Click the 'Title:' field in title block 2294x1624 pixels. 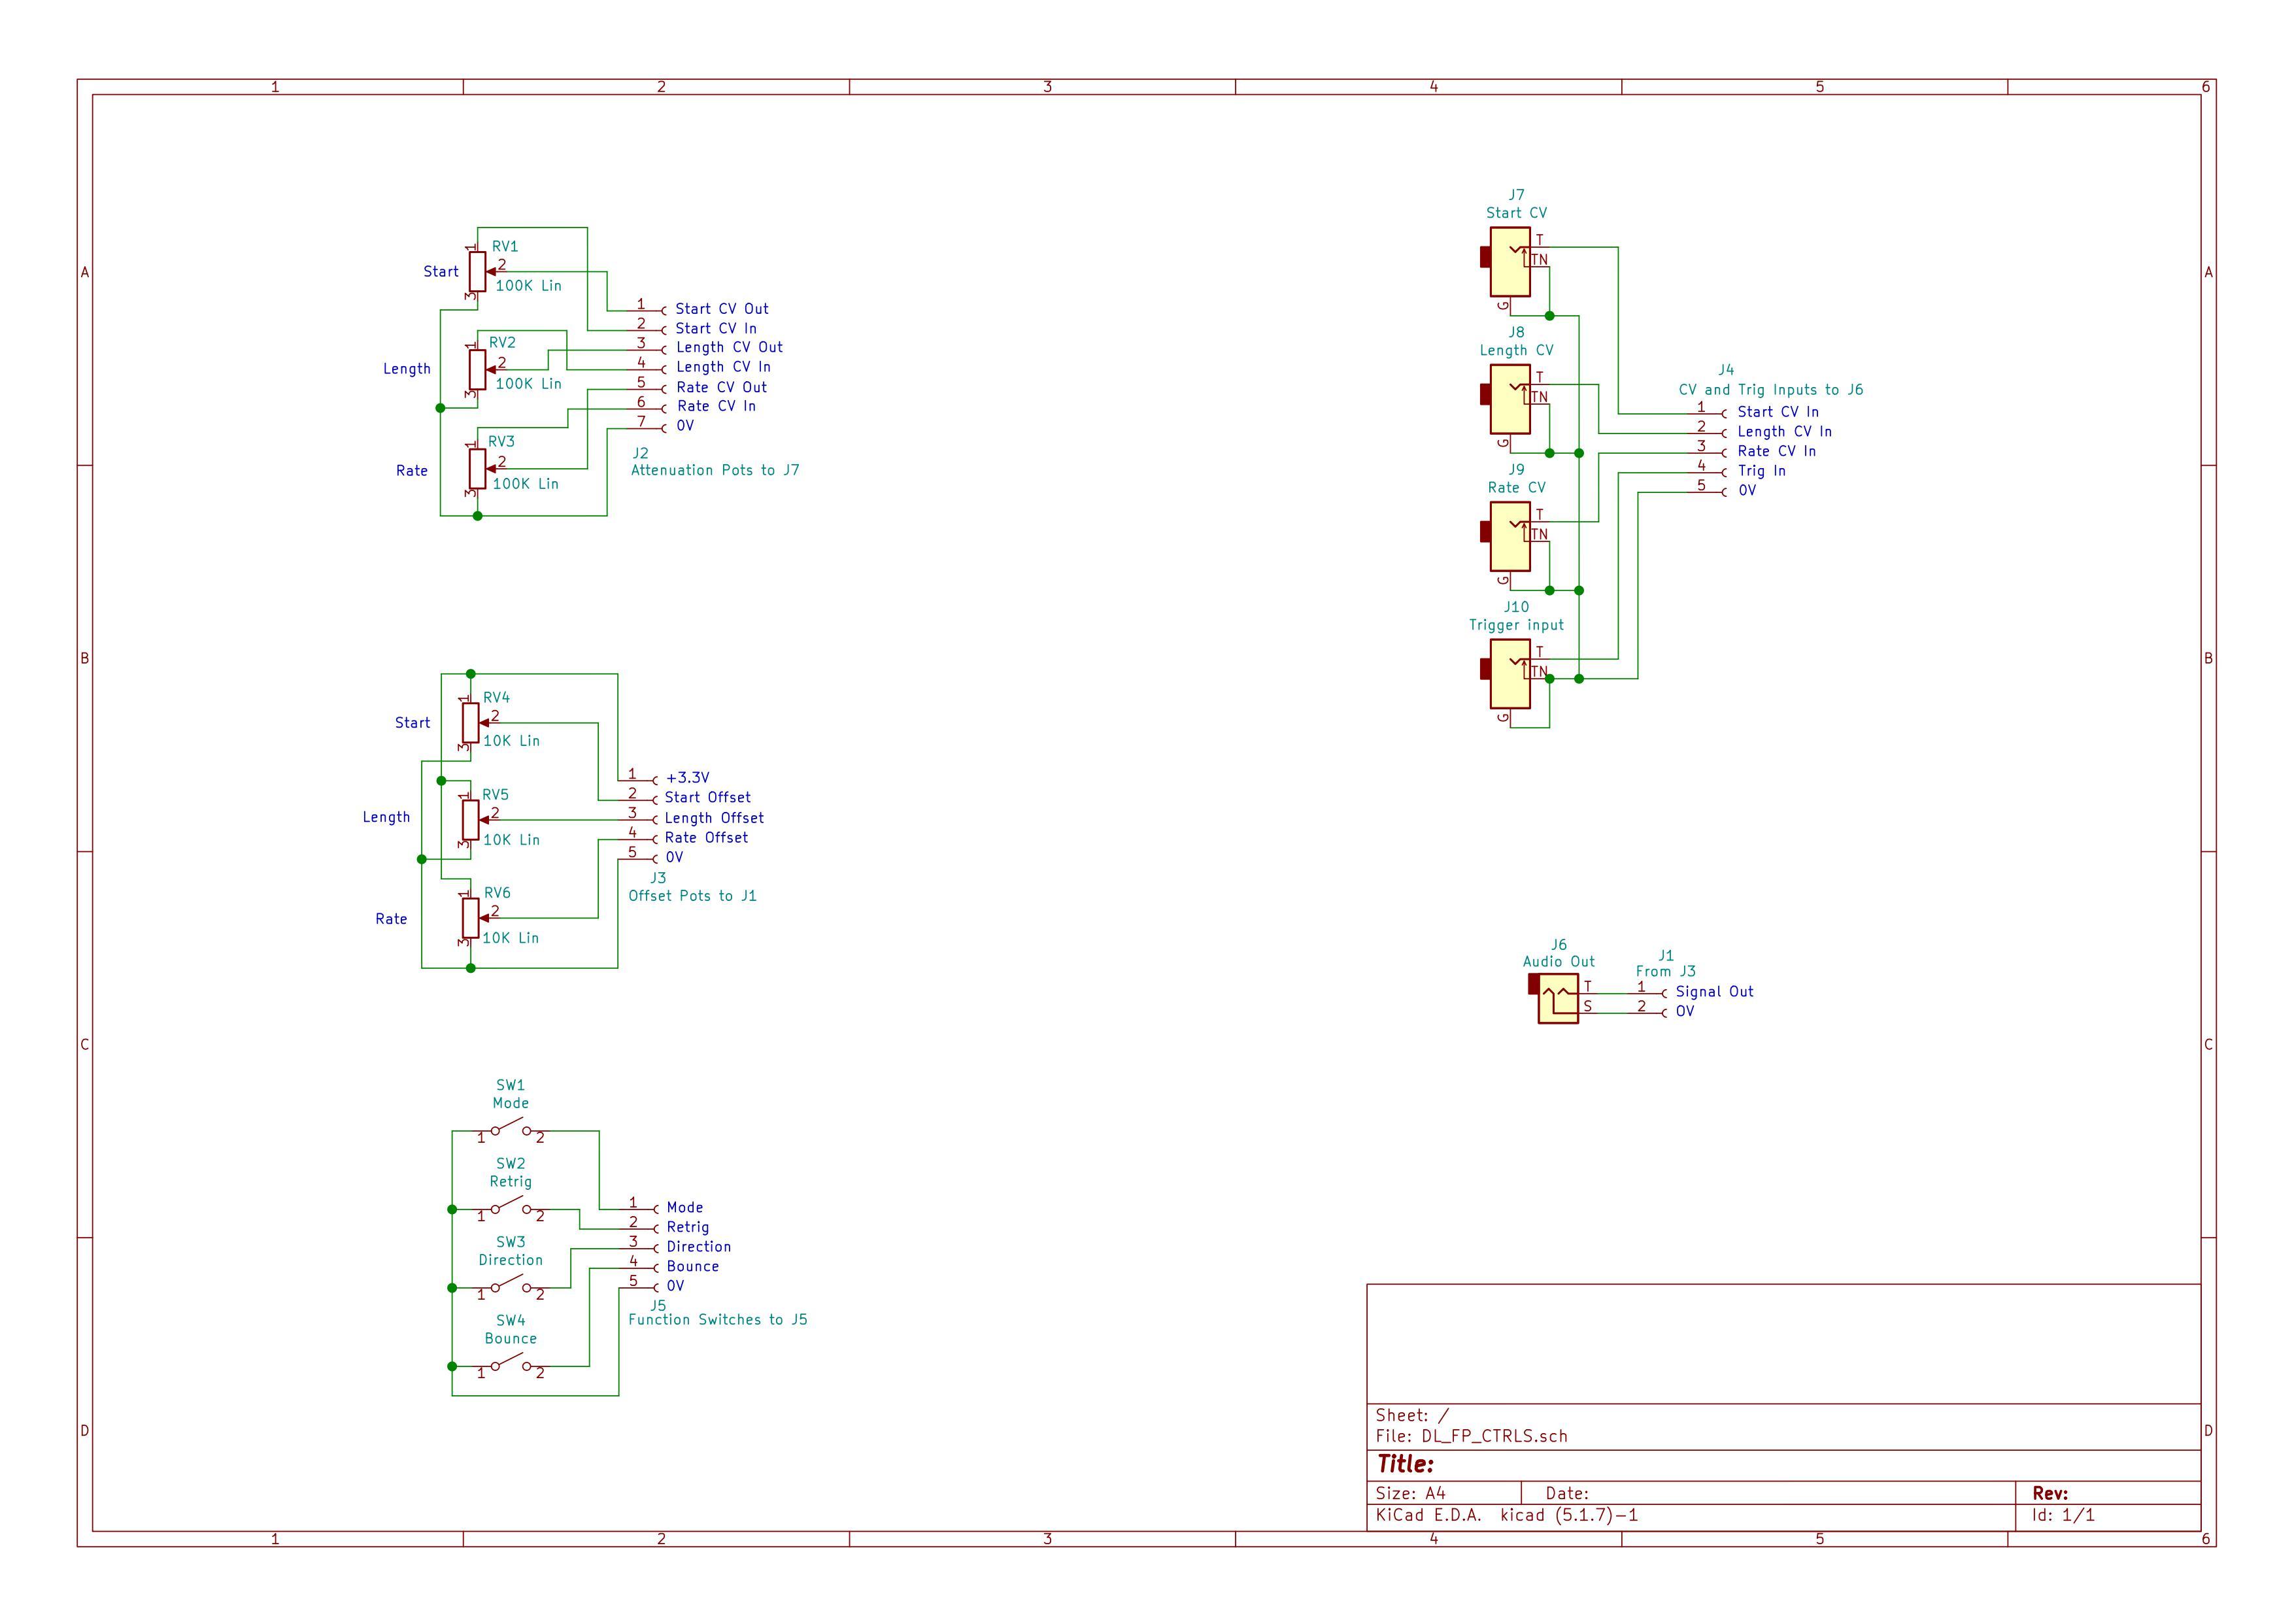pos(1405,1464)
